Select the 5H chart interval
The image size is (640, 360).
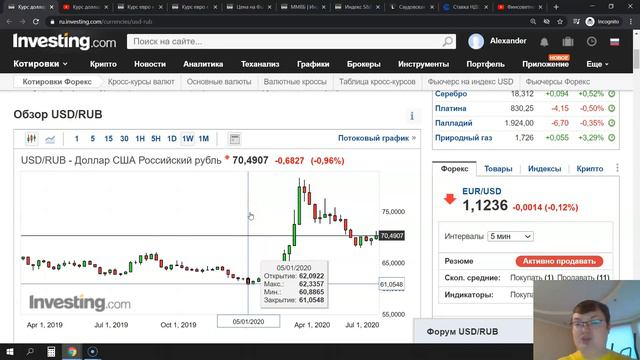point(156,139)
